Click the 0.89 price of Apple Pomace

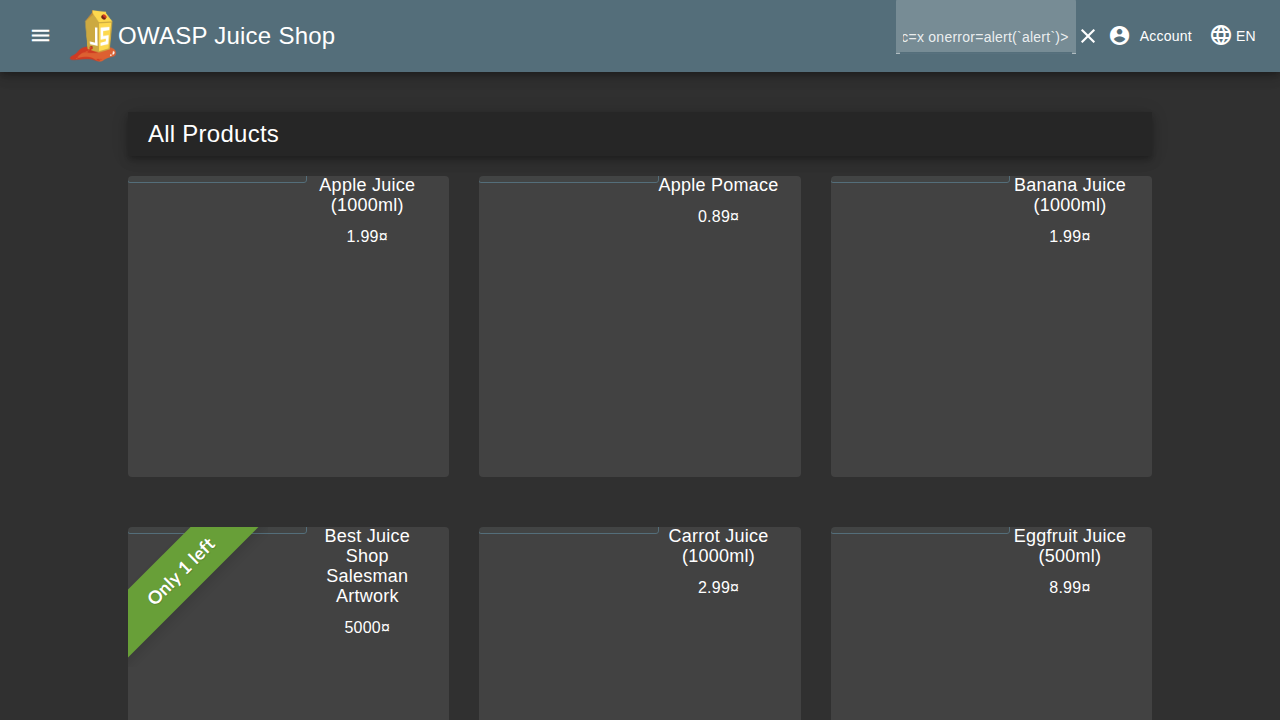[x=718, y=216]
